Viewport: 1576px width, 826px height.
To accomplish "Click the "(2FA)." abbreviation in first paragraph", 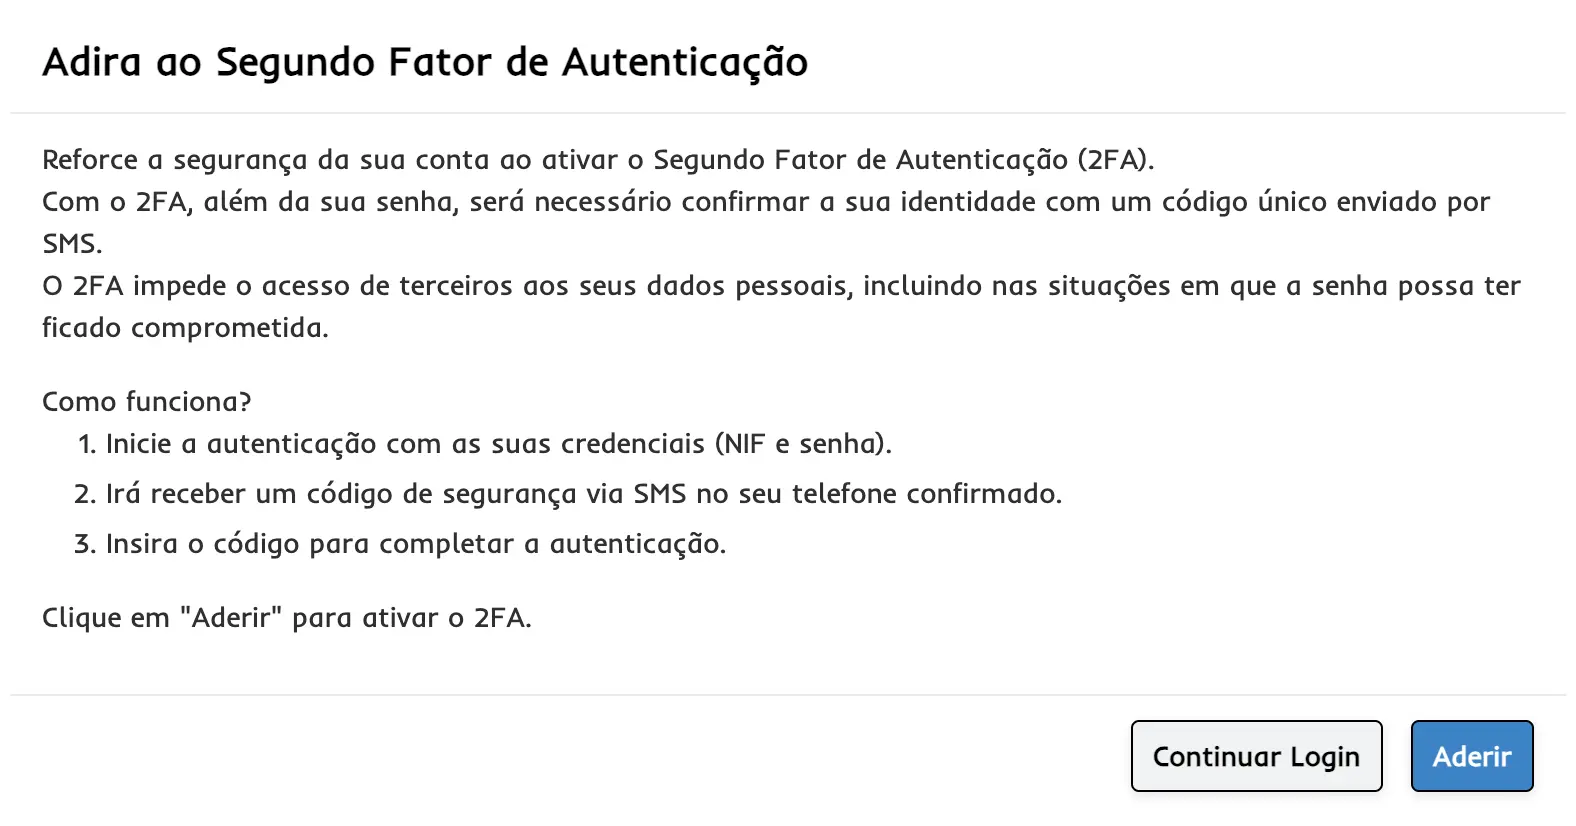I will 1116,160.
